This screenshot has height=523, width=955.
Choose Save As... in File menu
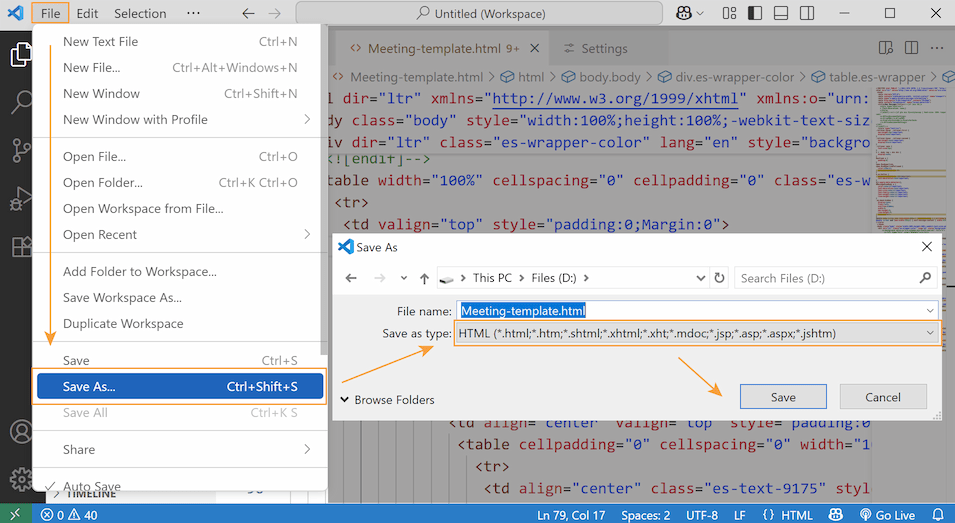180,387
